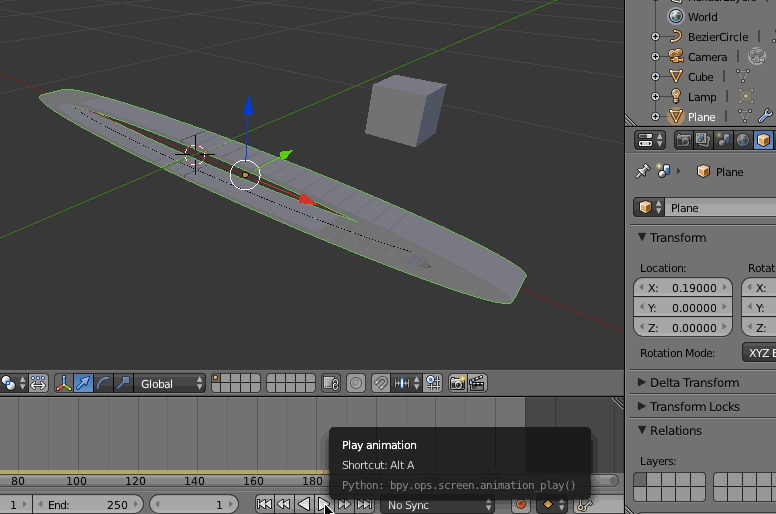Image resolution: width=776 pixels, height=514 pixels.
Task: Click the Cube mesh triangle icon
Action: pos(676,76)
